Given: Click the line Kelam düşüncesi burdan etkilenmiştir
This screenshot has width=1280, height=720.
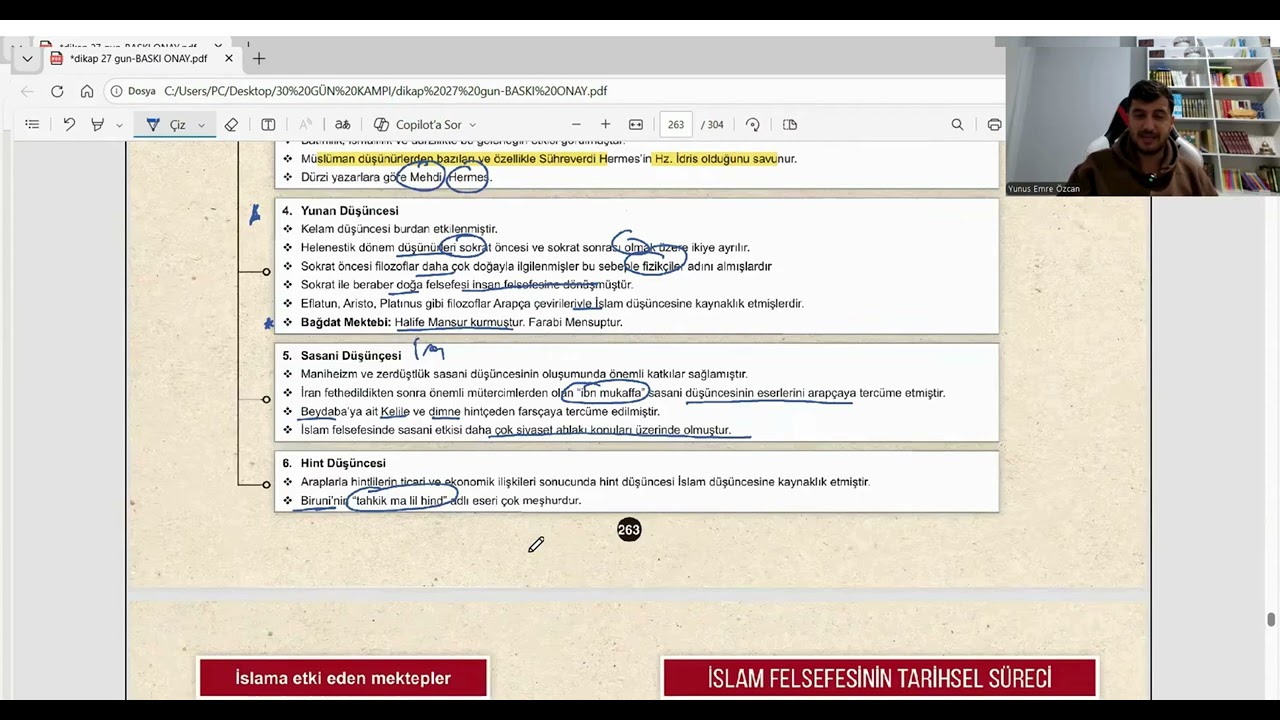Looking at the screenshot, I should [x=399, y=229].
